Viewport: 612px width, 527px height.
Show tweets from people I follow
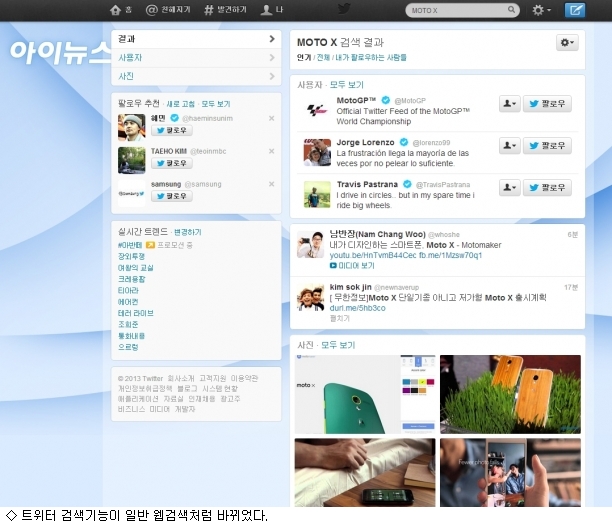coord(371,57)
